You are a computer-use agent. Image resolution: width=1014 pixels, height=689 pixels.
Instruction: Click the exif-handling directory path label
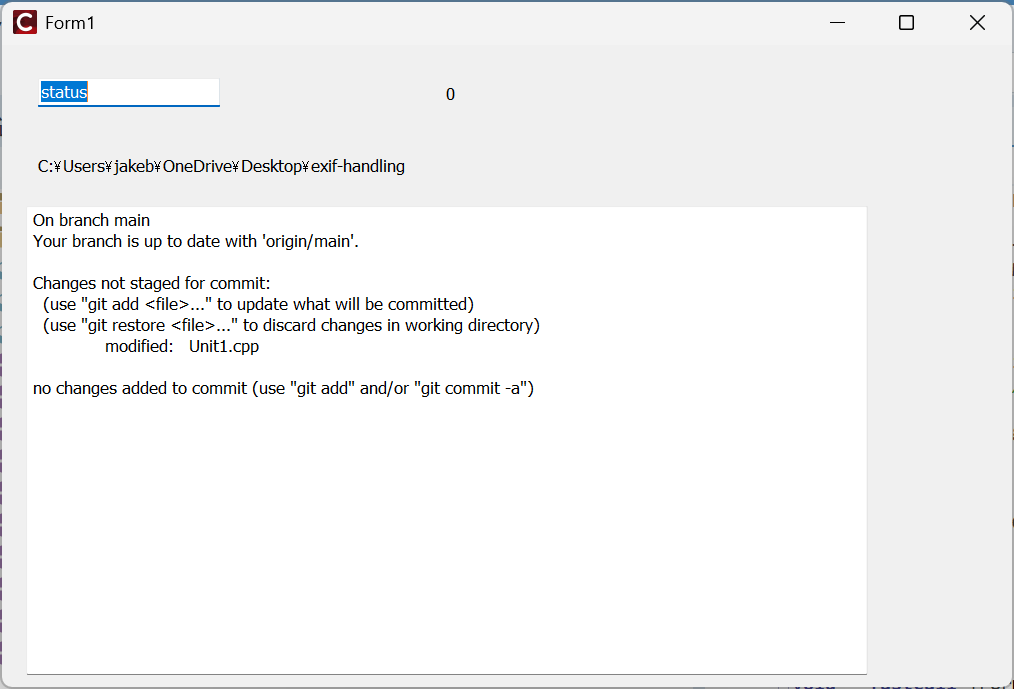221,167
